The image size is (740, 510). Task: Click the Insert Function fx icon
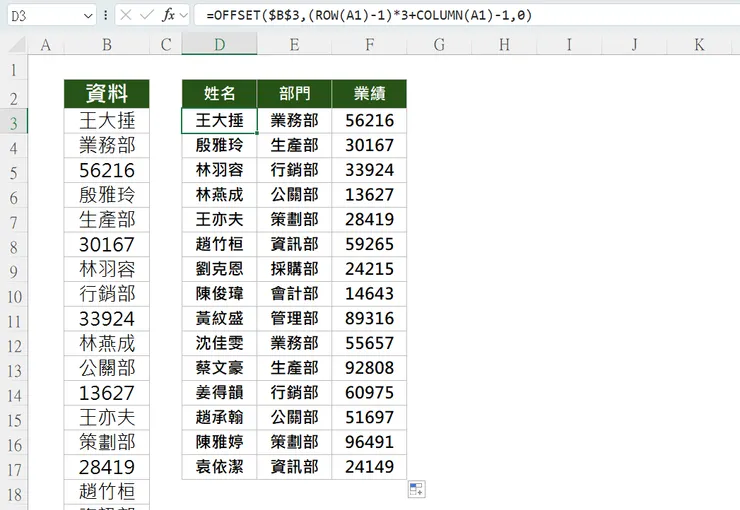tap(168, 15)
